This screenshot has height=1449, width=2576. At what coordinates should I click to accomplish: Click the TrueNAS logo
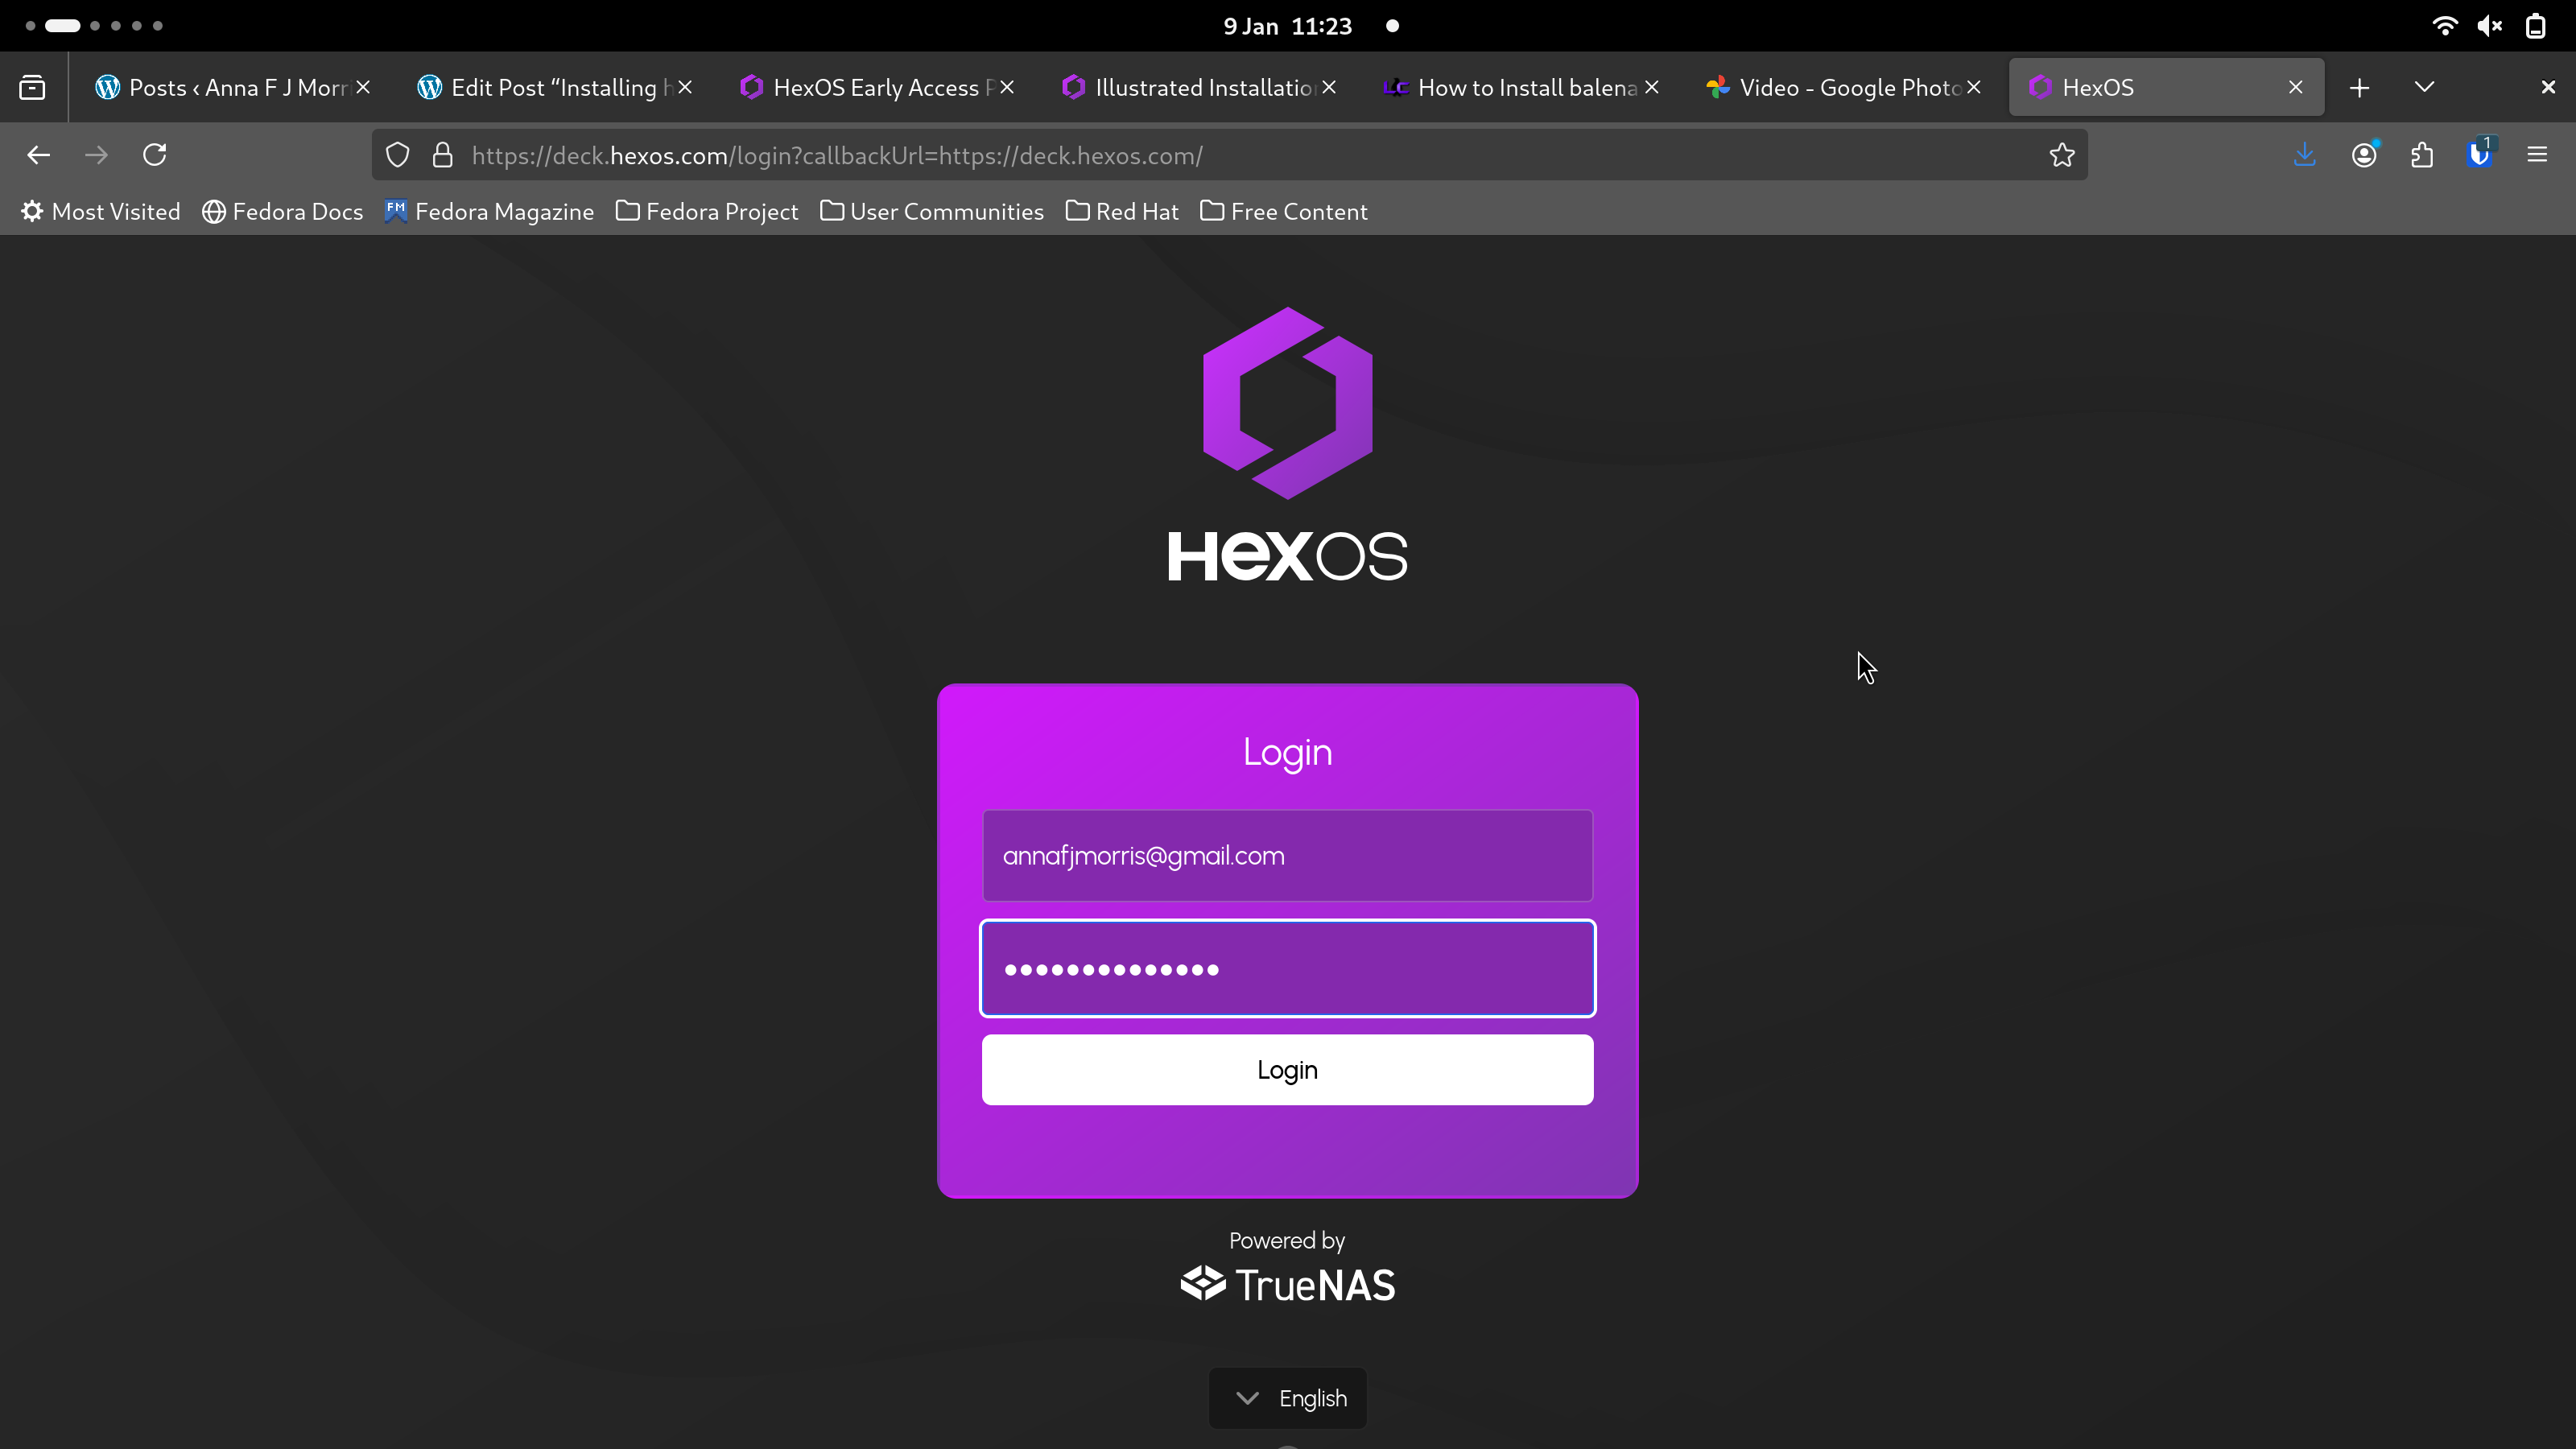pos(1288,1285)
